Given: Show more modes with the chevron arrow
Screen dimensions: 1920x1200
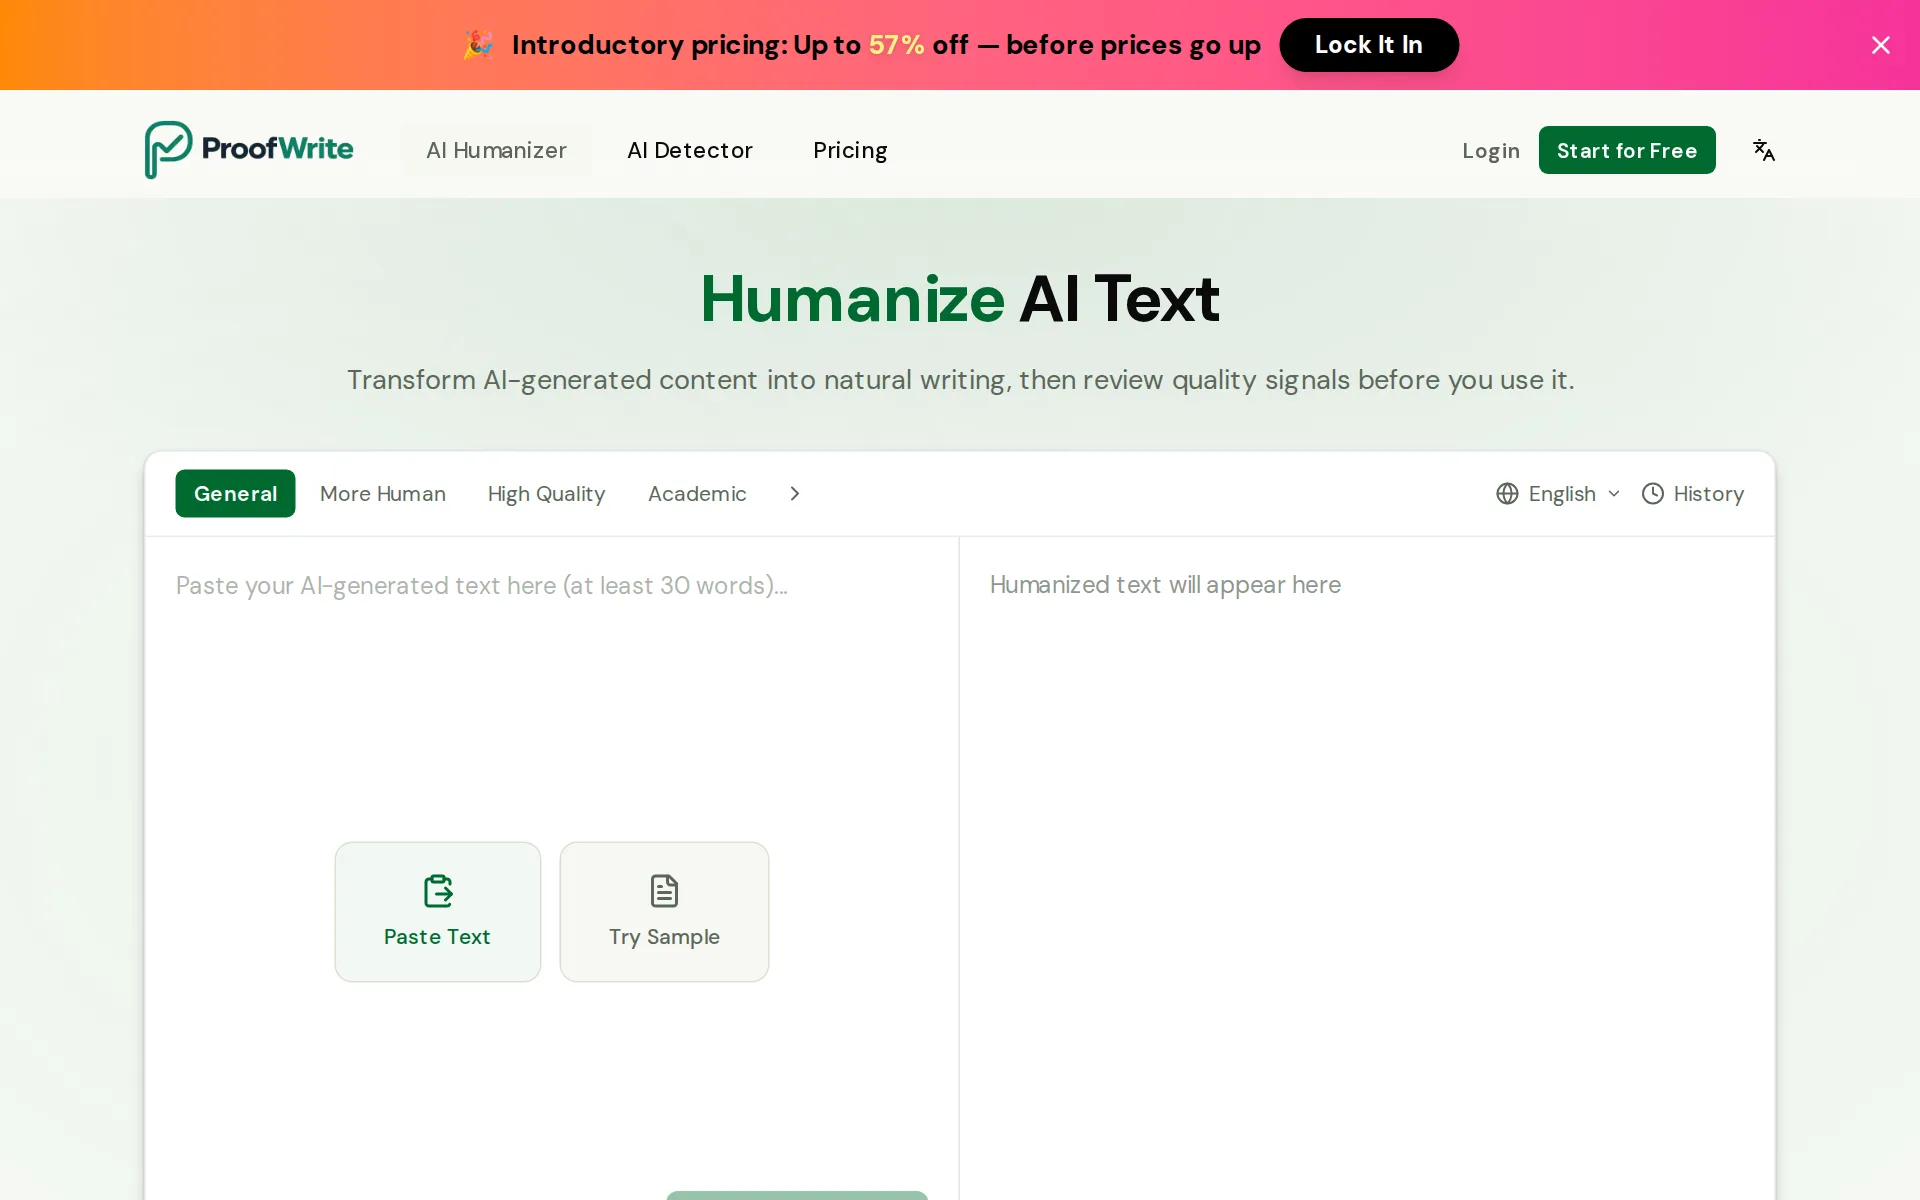Looking at the screenshot, I should click(795, 493).
